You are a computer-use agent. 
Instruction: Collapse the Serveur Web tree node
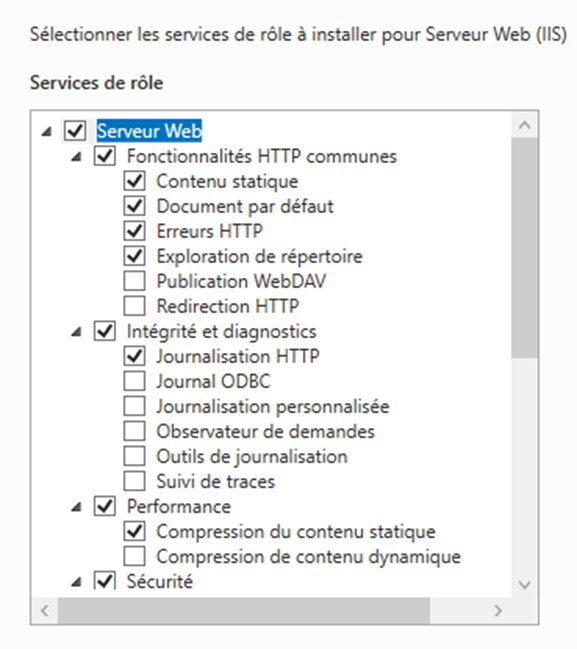coord(47,132)
